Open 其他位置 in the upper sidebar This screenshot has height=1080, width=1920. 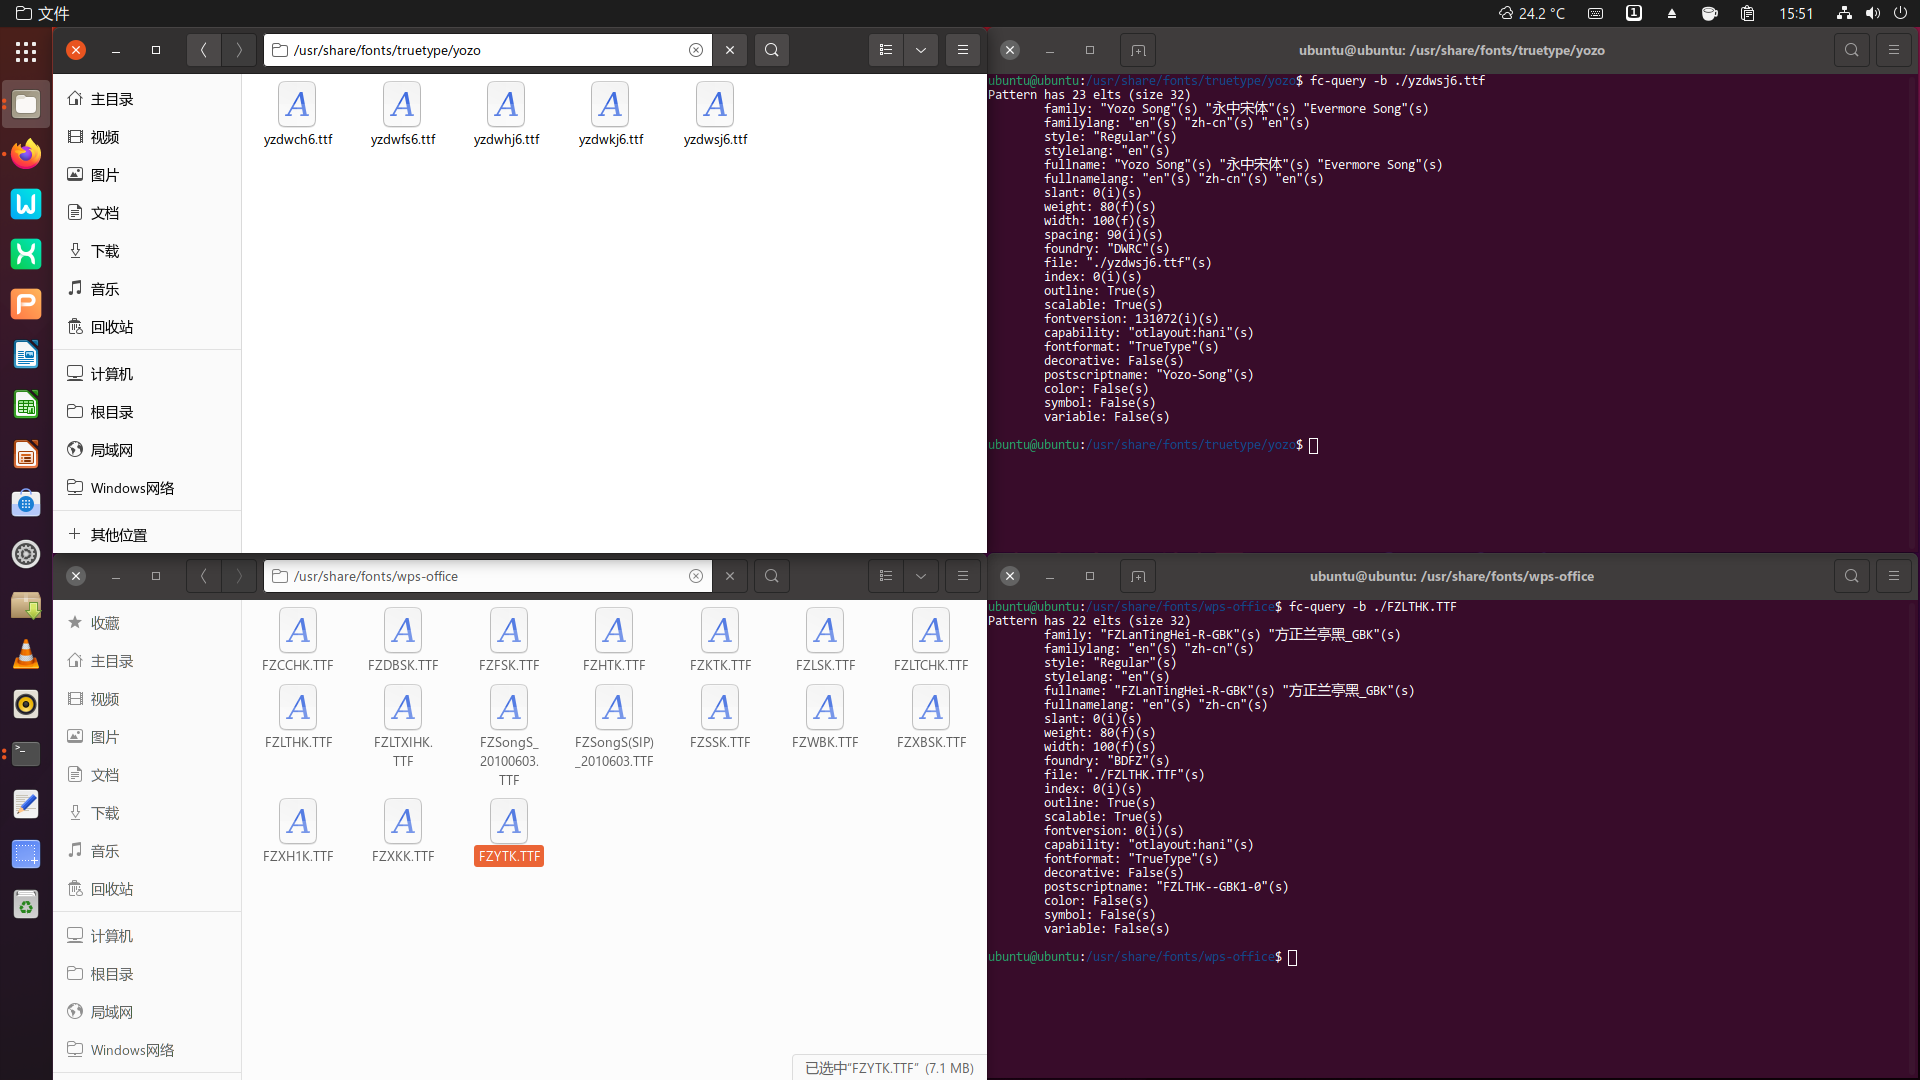click(x=147, y=535)
